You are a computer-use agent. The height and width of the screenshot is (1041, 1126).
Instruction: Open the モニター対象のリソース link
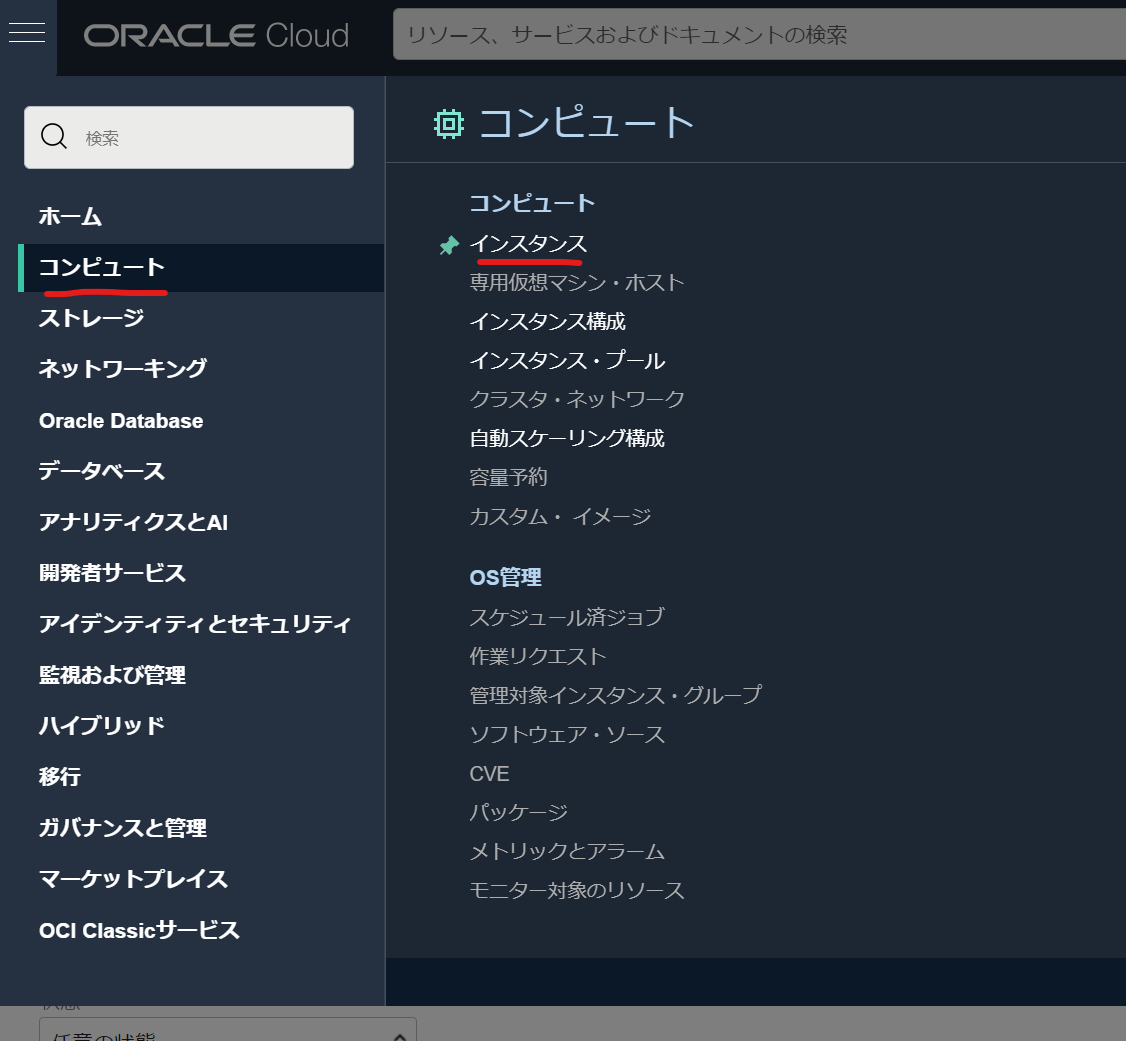point(577,890)
